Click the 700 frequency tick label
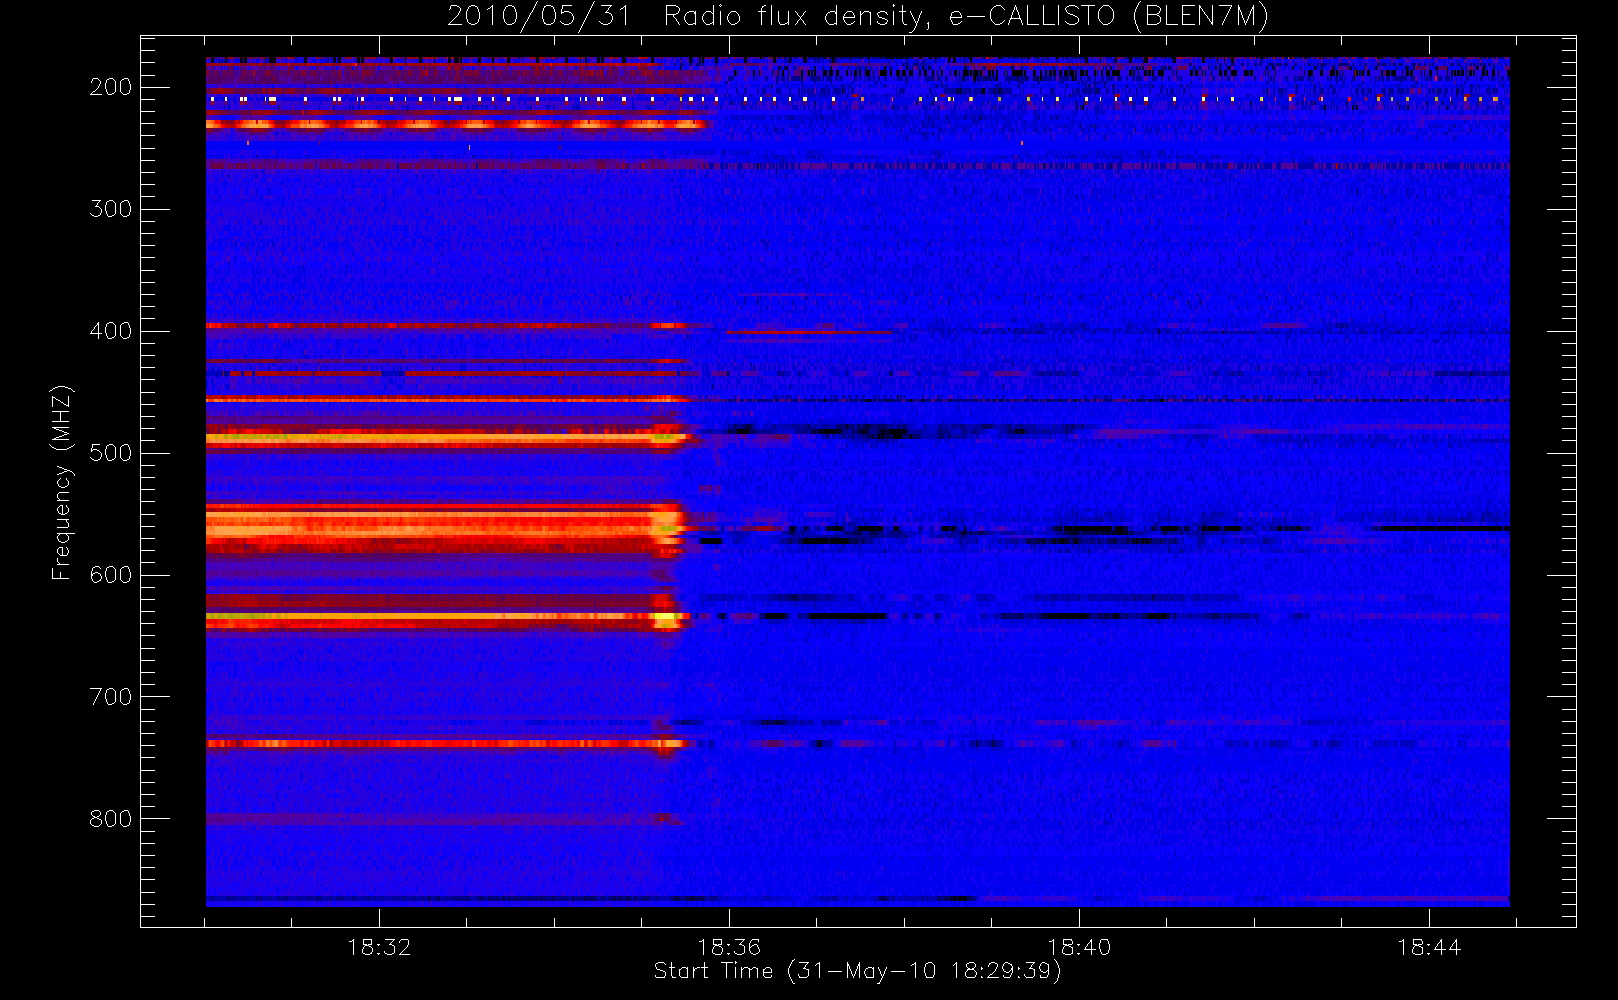 (x=110, y=697)
